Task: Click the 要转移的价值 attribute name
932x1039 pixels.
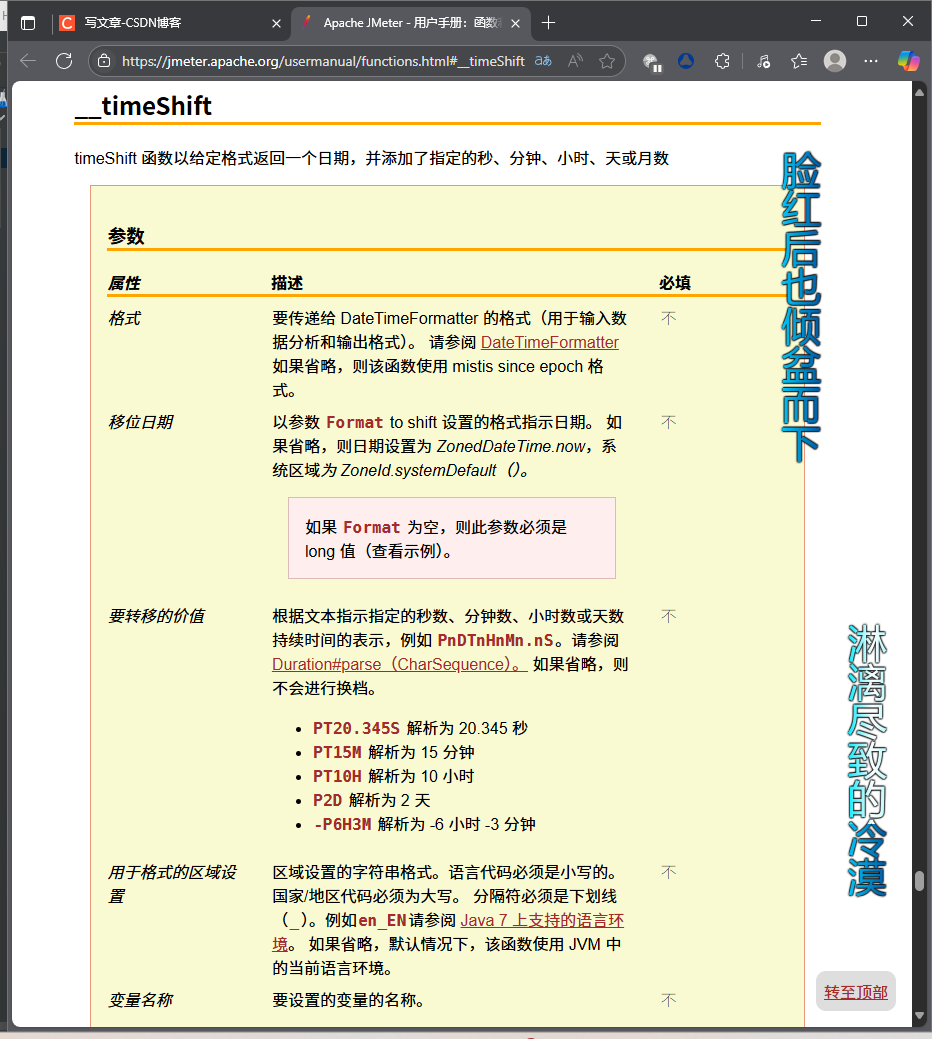Action: (x=156, y=616)
